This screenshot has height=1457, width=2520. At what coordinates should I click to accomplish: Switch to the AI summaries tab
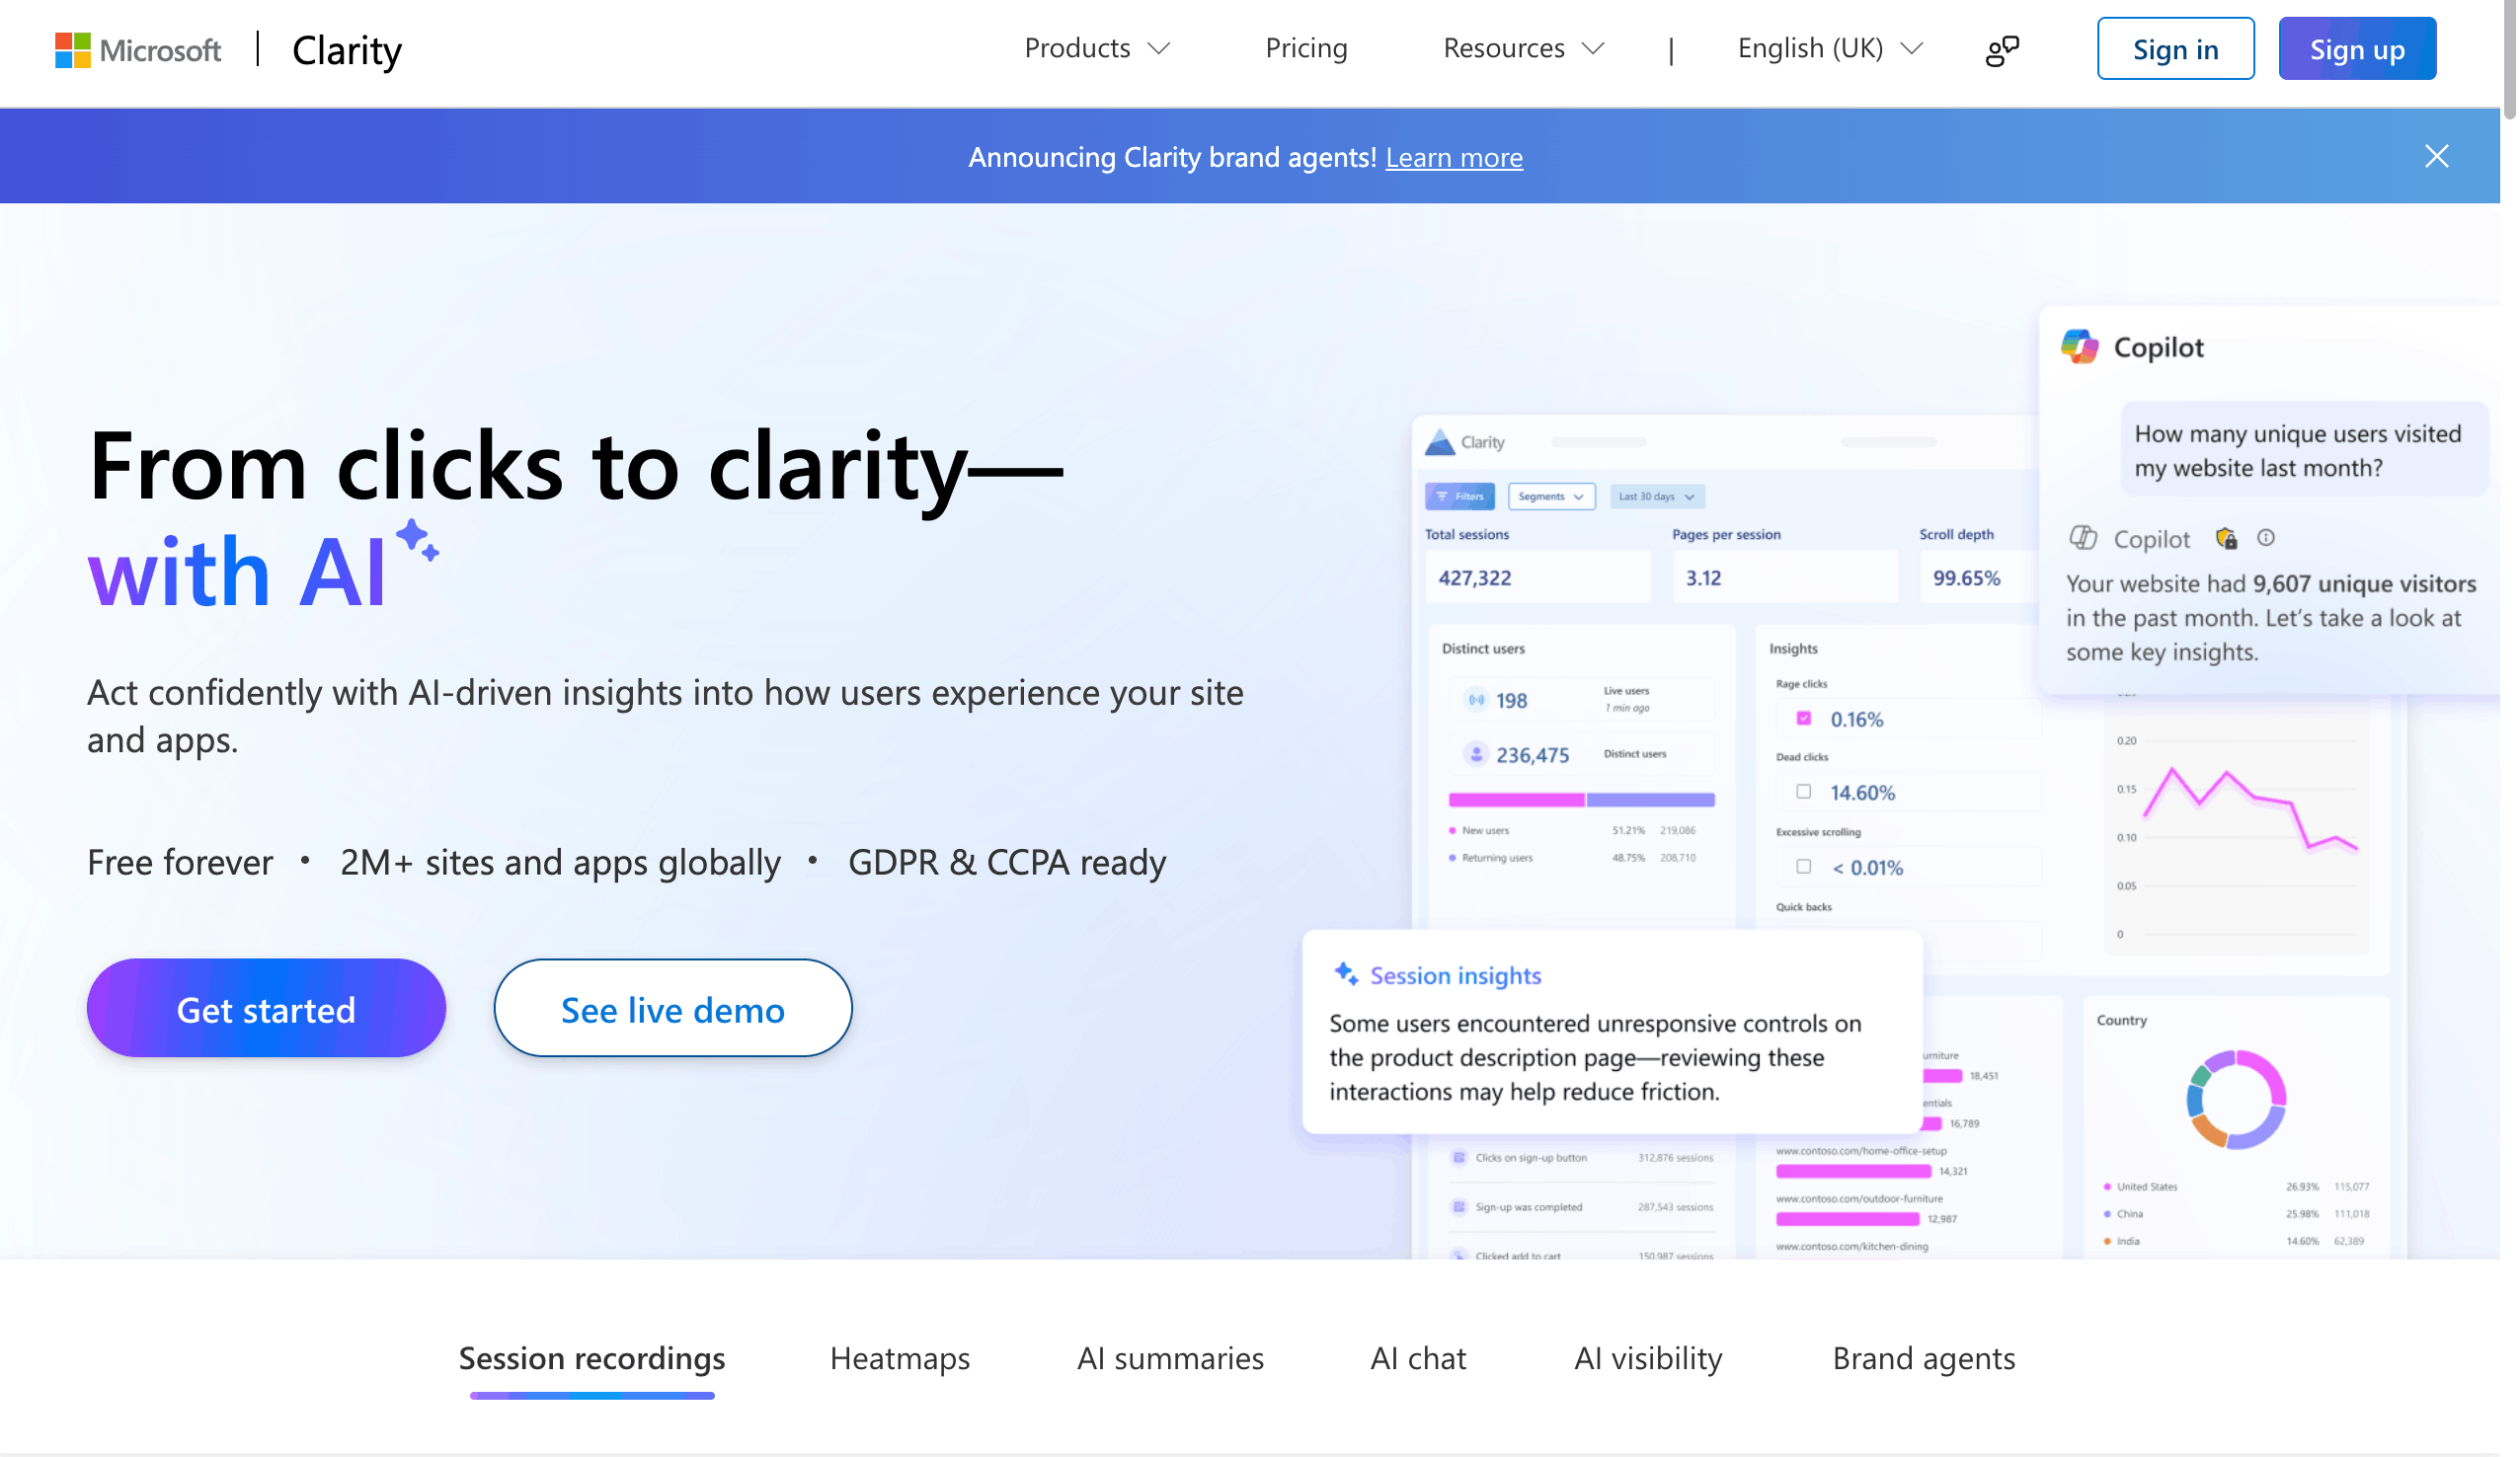click(x=1170, y=1358)
